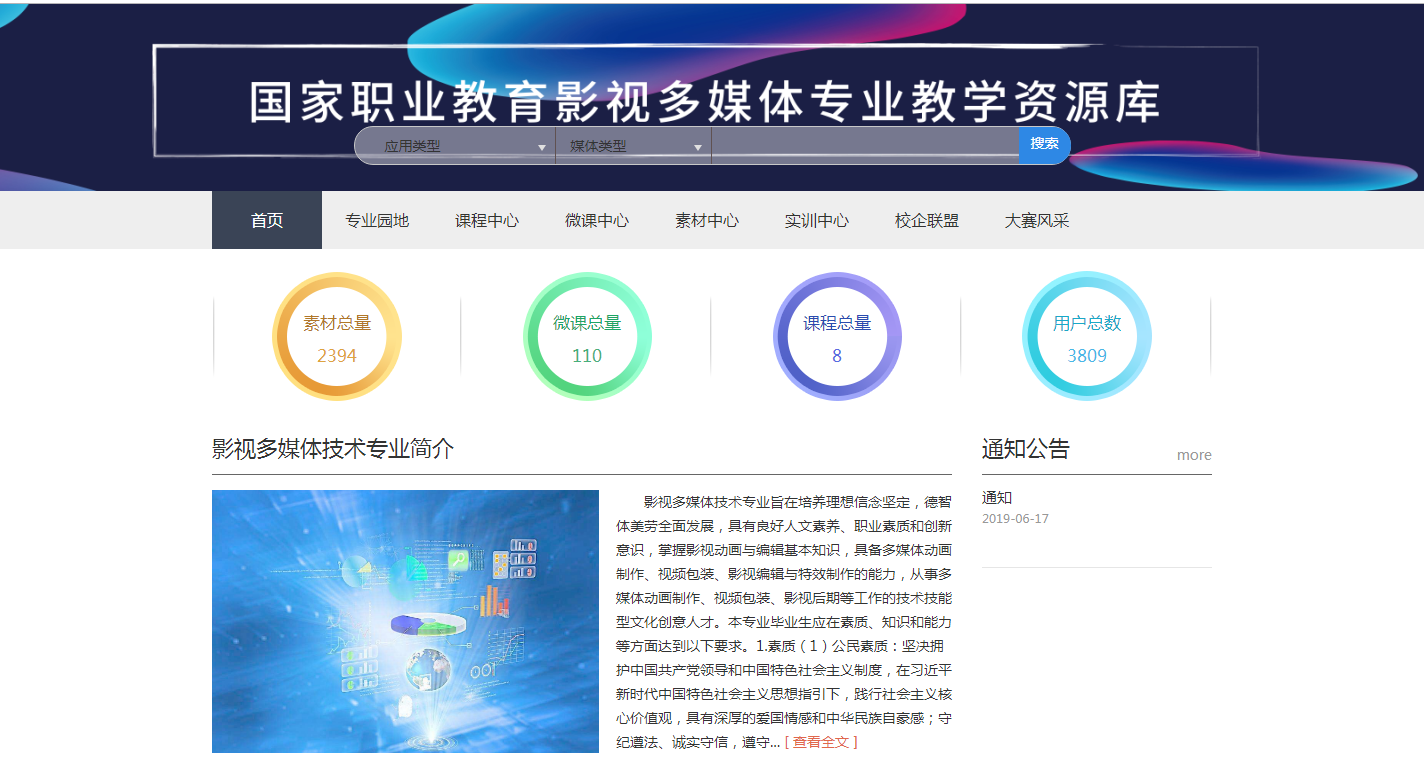Screen dimensions: 1424x763
Task: Click the search keyword input field
Action: coord(865,146)
